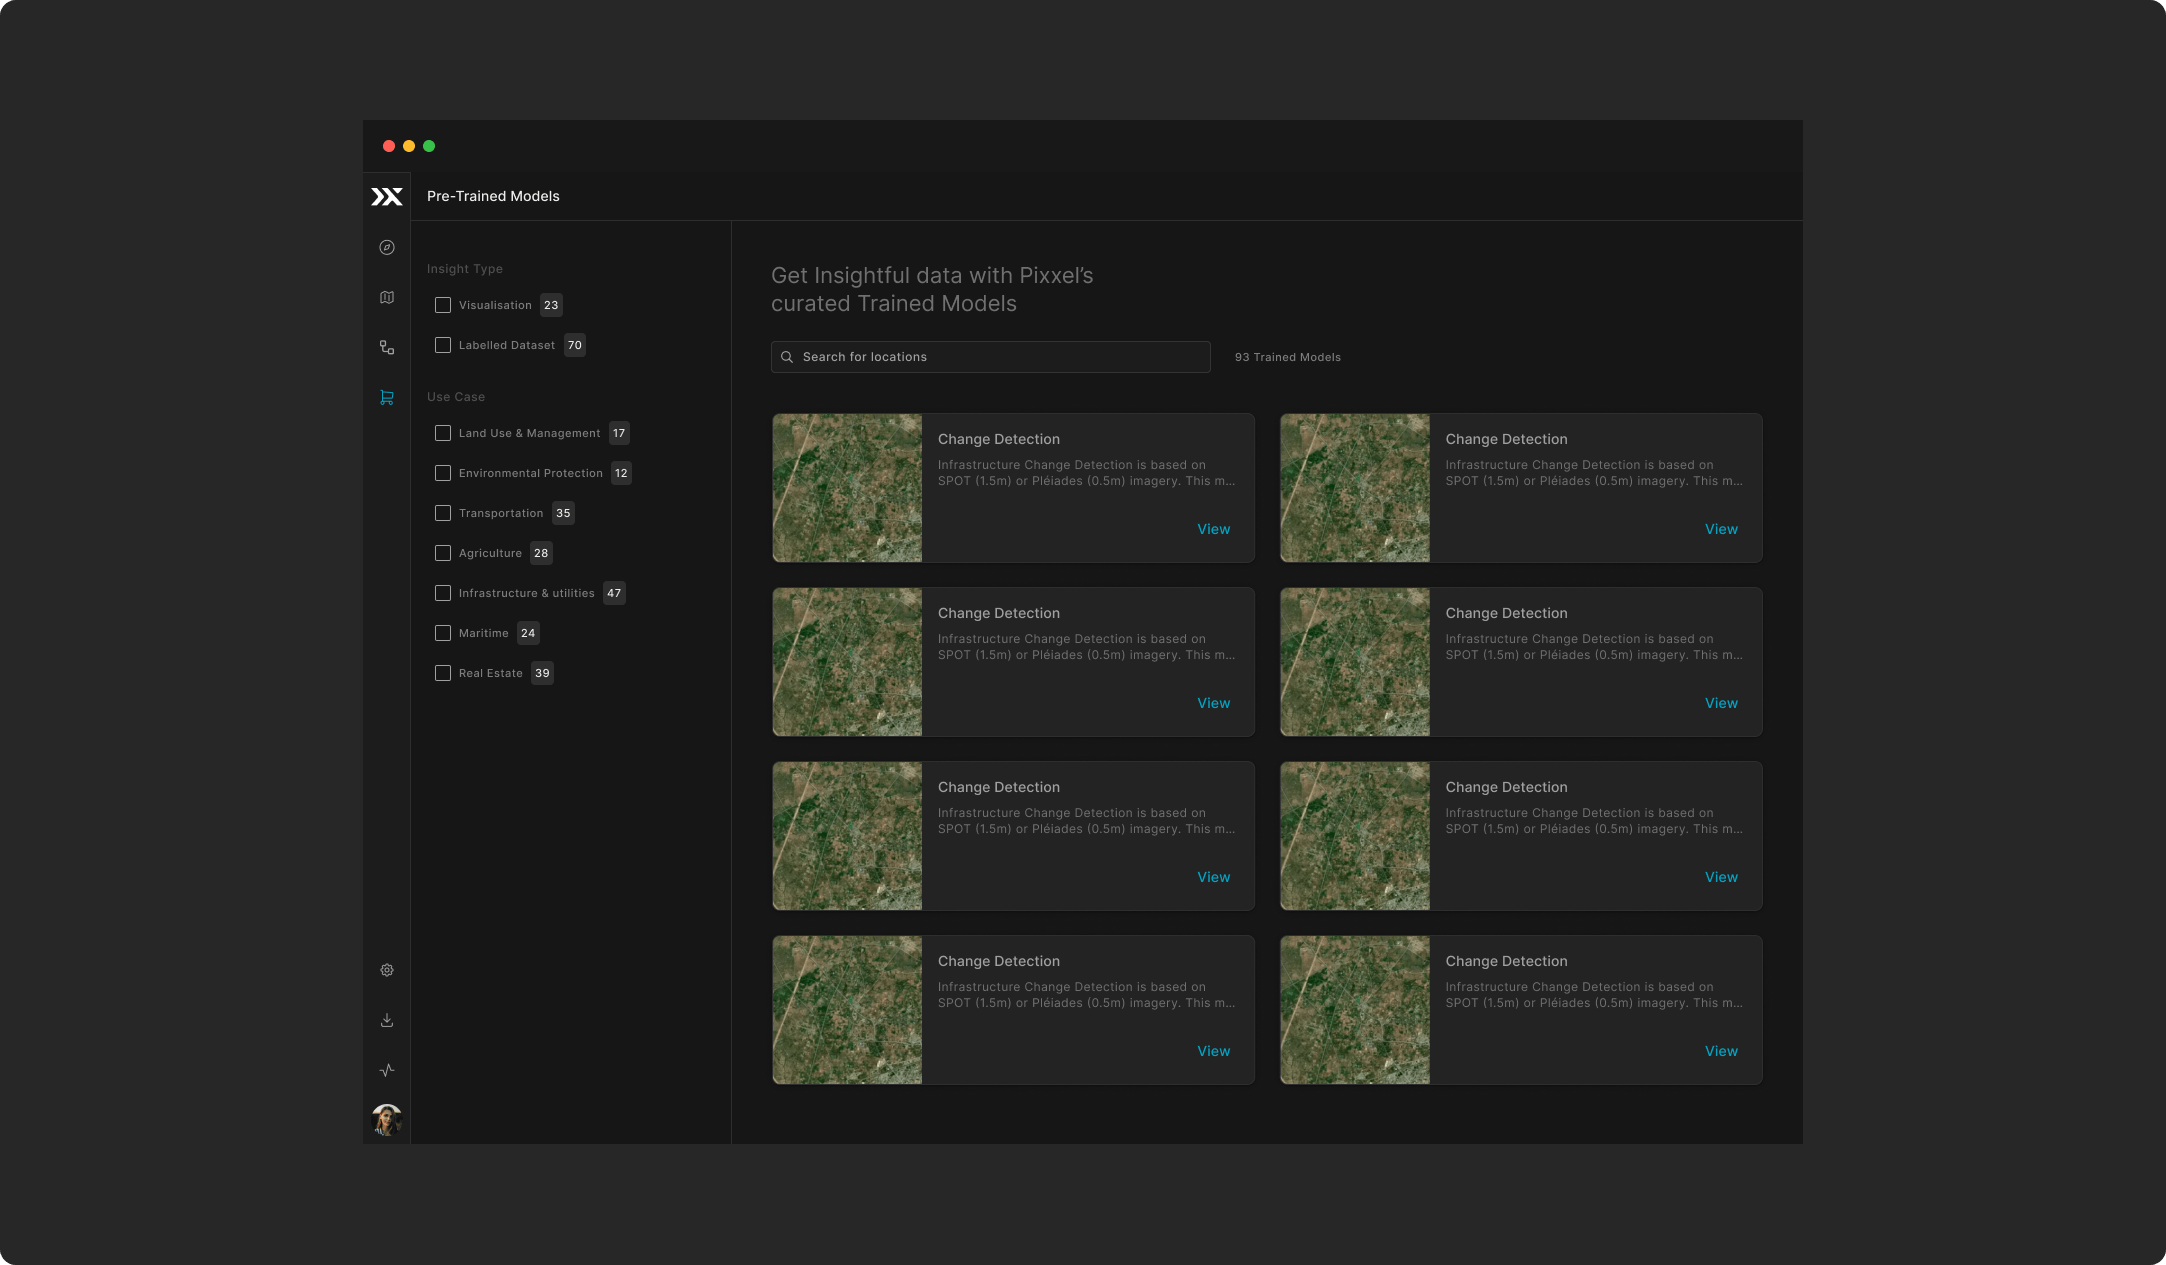2166x1265 pixels.
Task: Select the Transportation filter checkbox
Action: pyautogui.click(x=443, y=513)
